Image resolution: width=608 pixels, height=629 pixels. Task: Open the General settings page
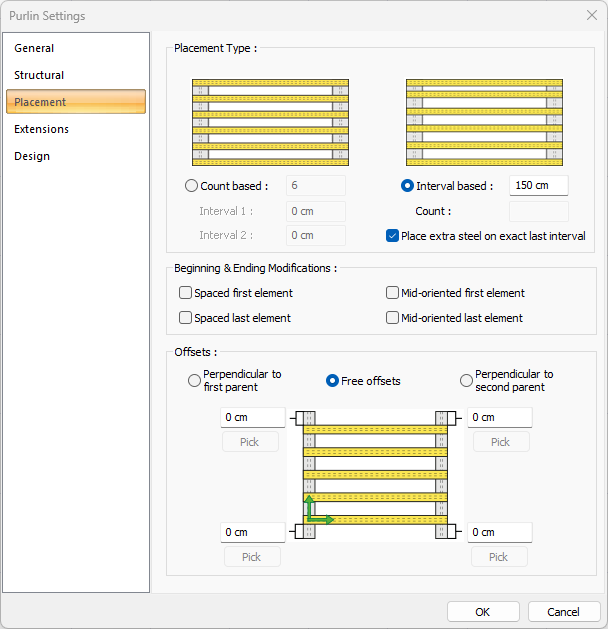pyautogui.click(x=34, y=48)
